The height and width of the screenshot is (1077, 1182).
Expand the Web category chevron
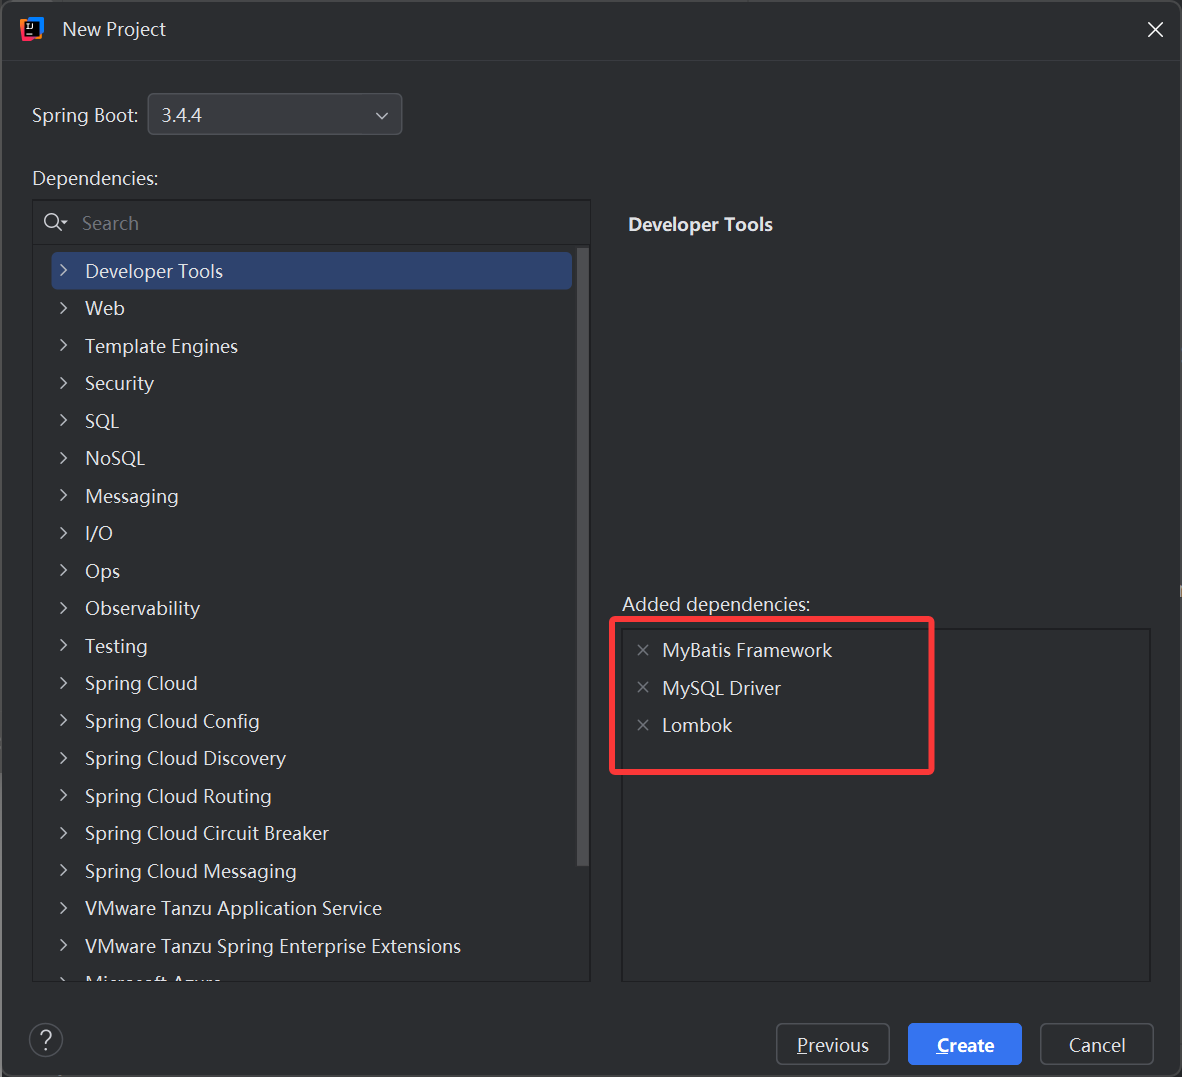pyautogui.click(x=64, y=308)
